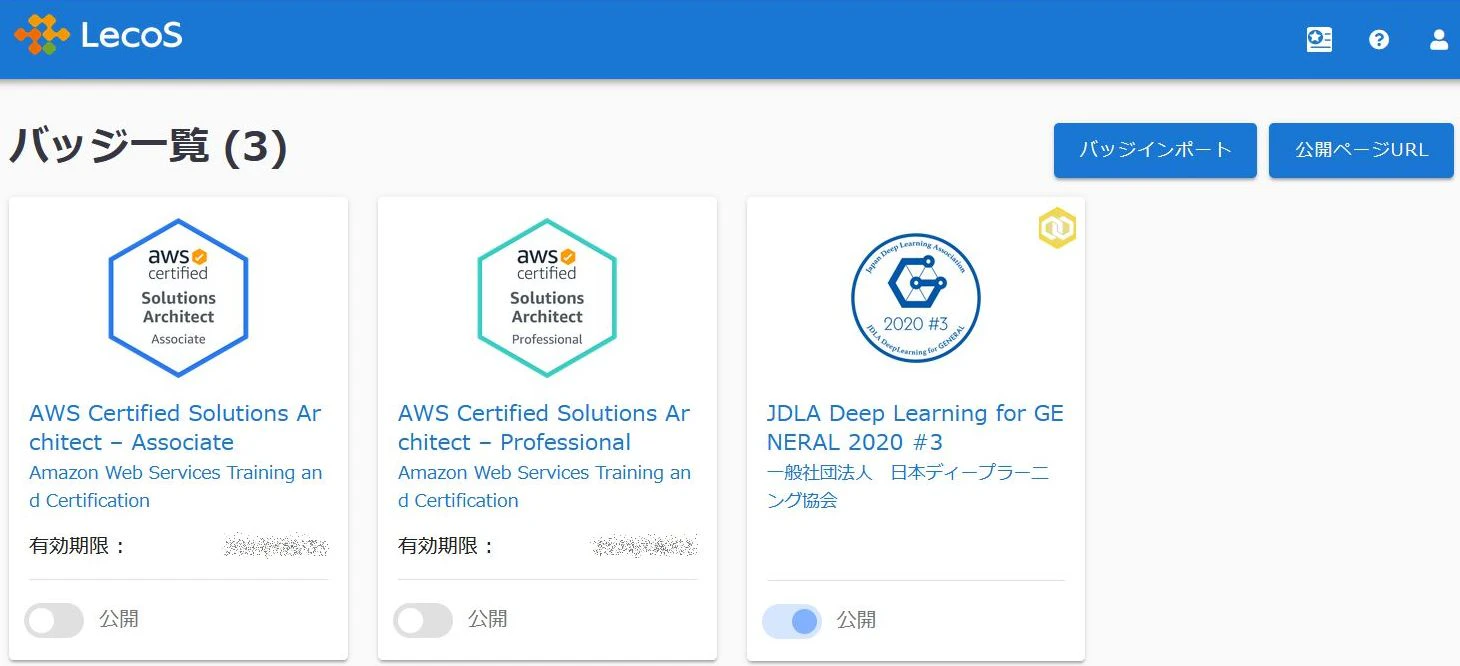This screenshot has width=1460, height=666.
Task: Click the gold blockchain icon on JDLA card
Action: (x=1057, y=229)
